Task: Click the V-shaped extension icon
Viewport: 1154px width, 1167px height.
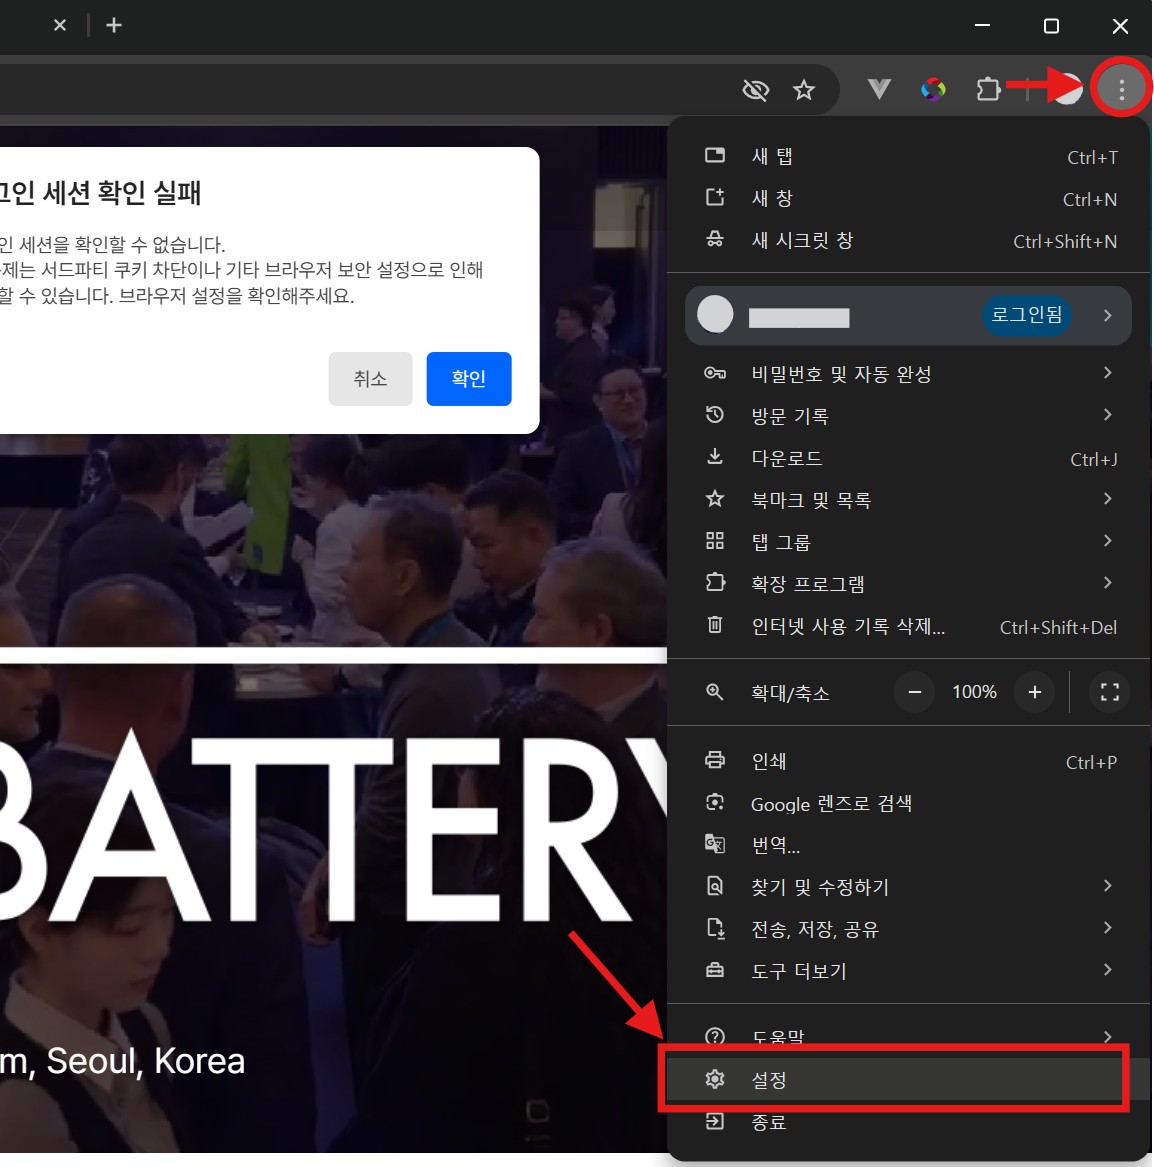Action: click(x=879, y=90)
